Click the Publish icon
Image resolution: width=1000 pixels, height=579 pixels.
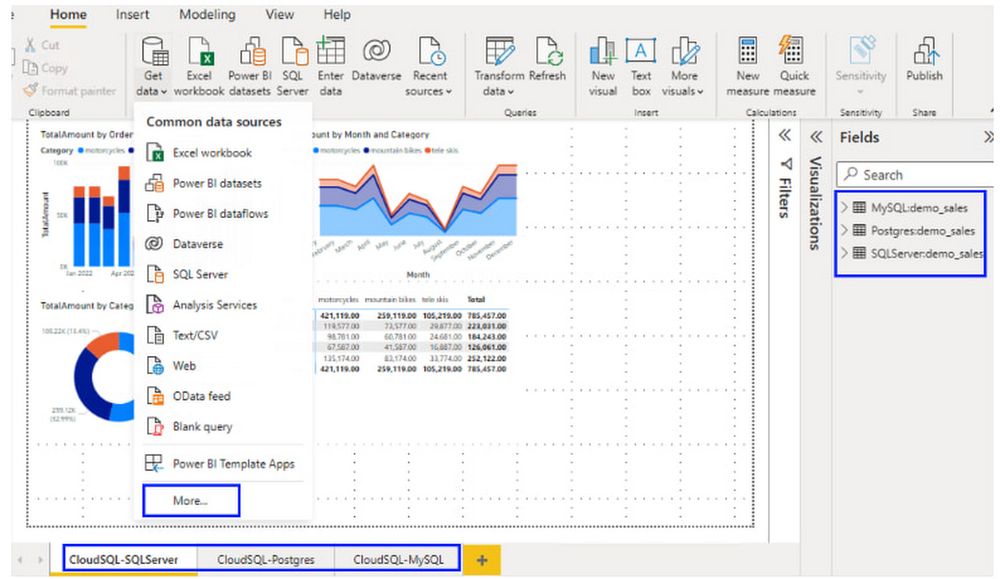924,54
